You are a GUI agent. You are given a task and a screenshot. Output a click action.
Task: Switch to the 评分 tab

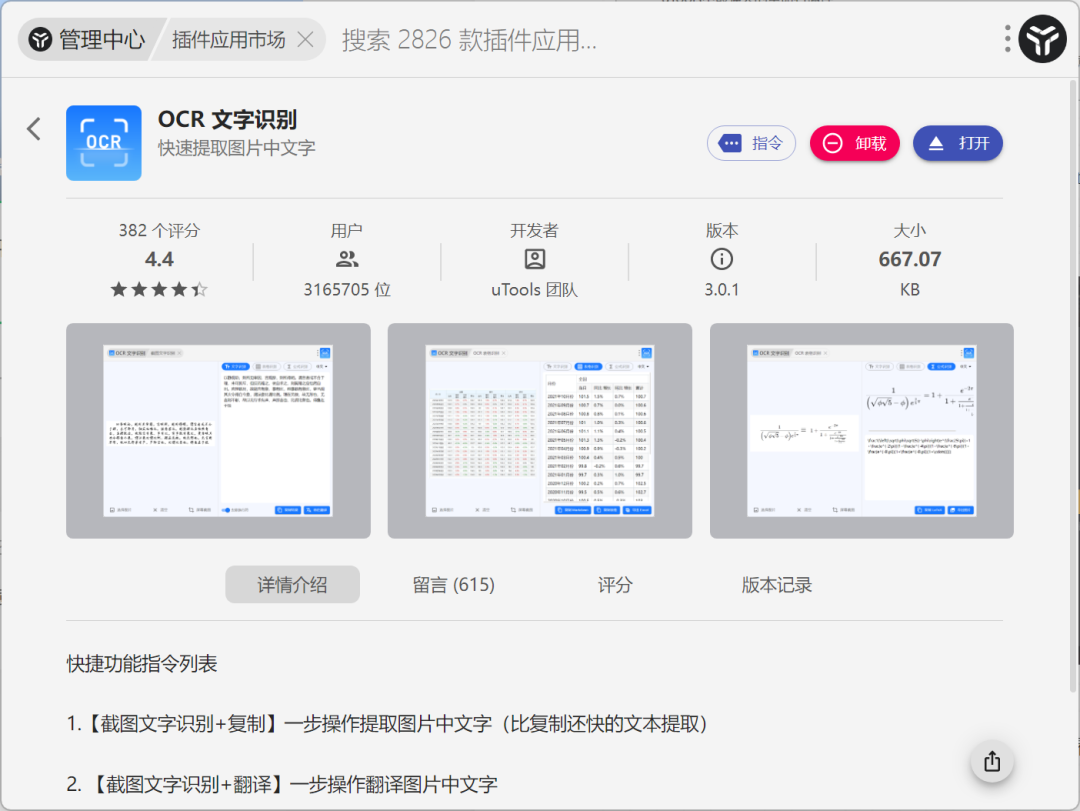coord(614,584)
